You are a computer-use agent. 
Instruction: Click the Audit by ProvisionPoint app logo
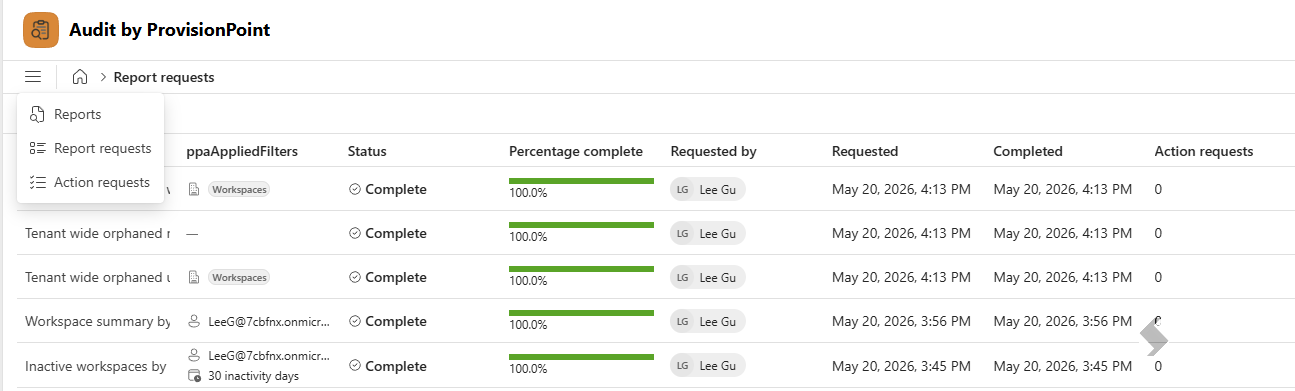(41, 30)
